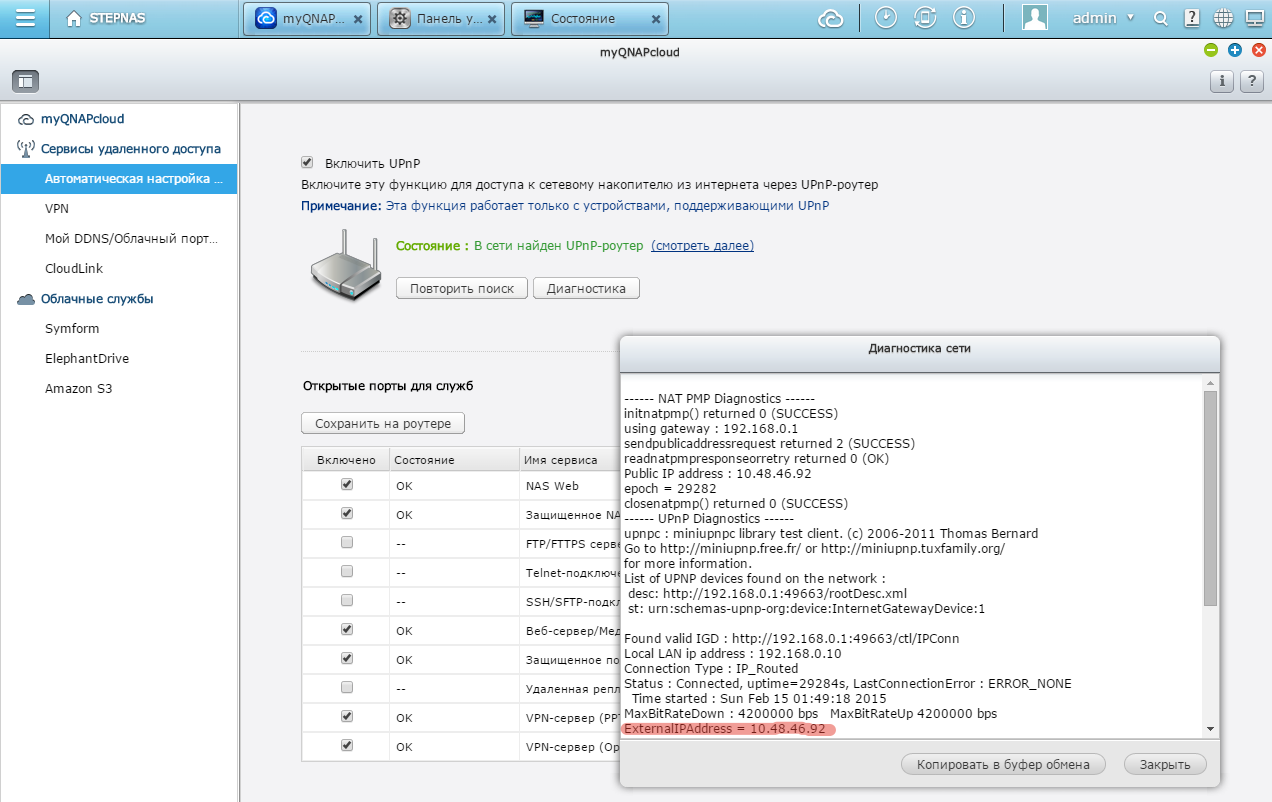Open the admin user dropdown

[x=1103, y=18]
